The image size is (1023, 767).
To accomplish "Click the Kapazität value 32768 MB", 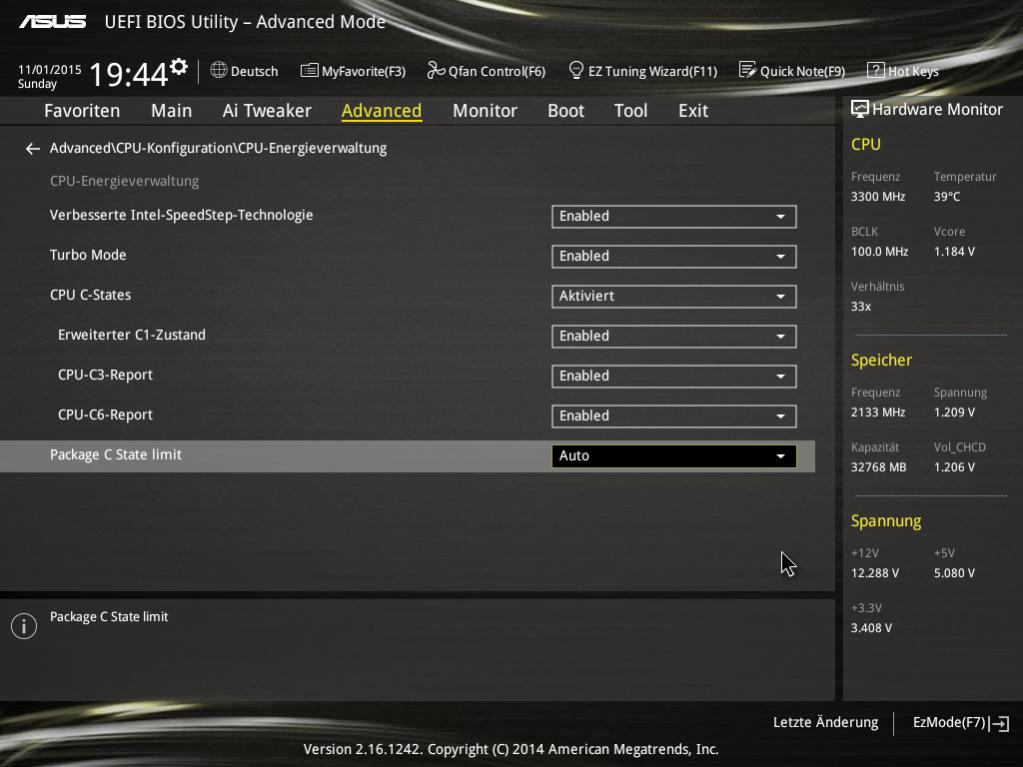I will [x=879, y=467].
